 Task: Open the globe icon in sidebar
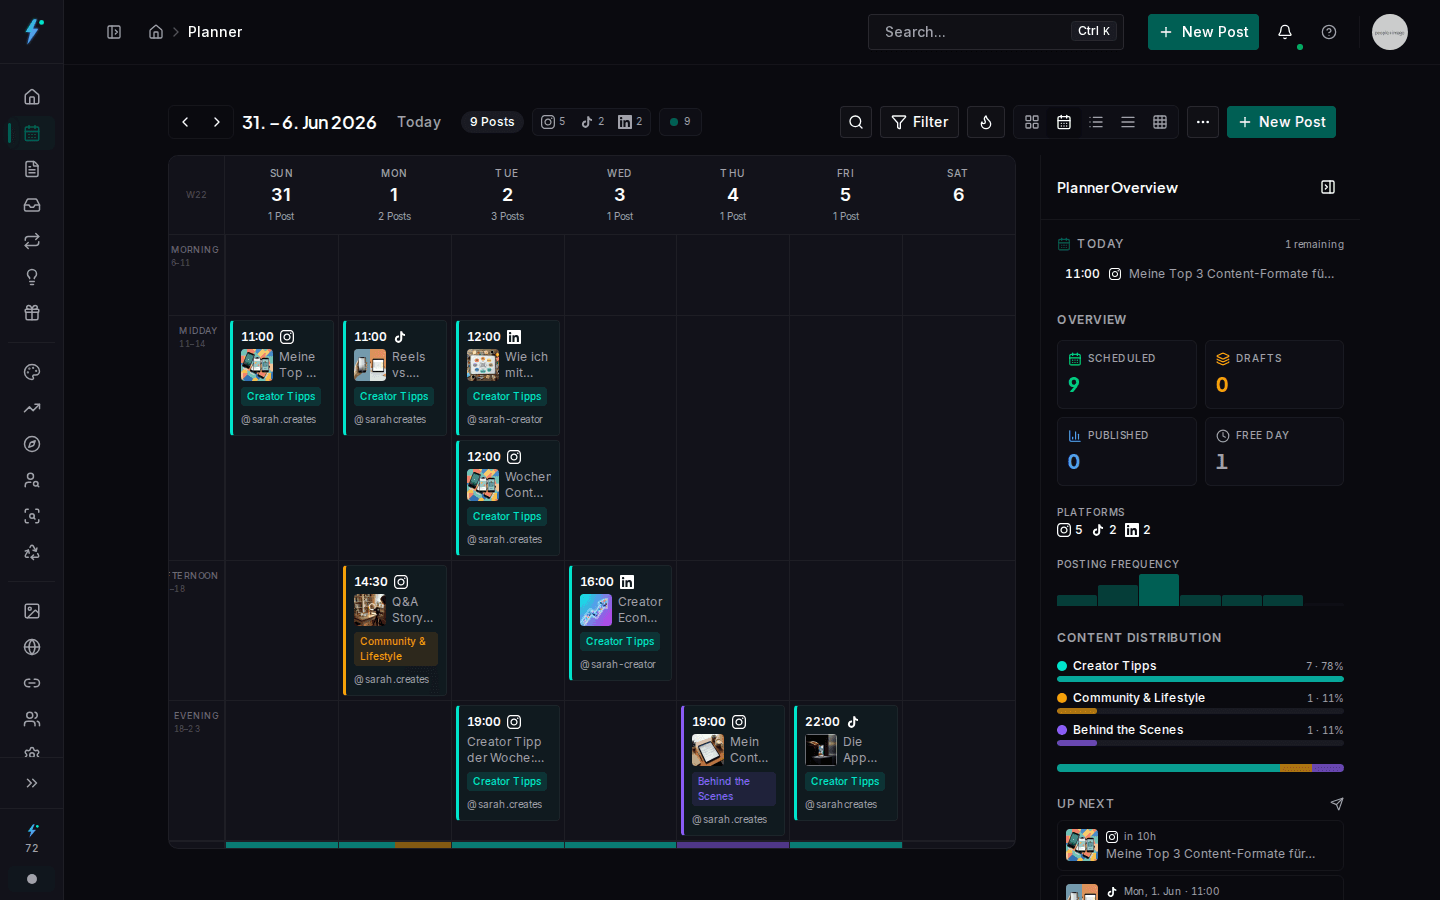tap(32, 647)
